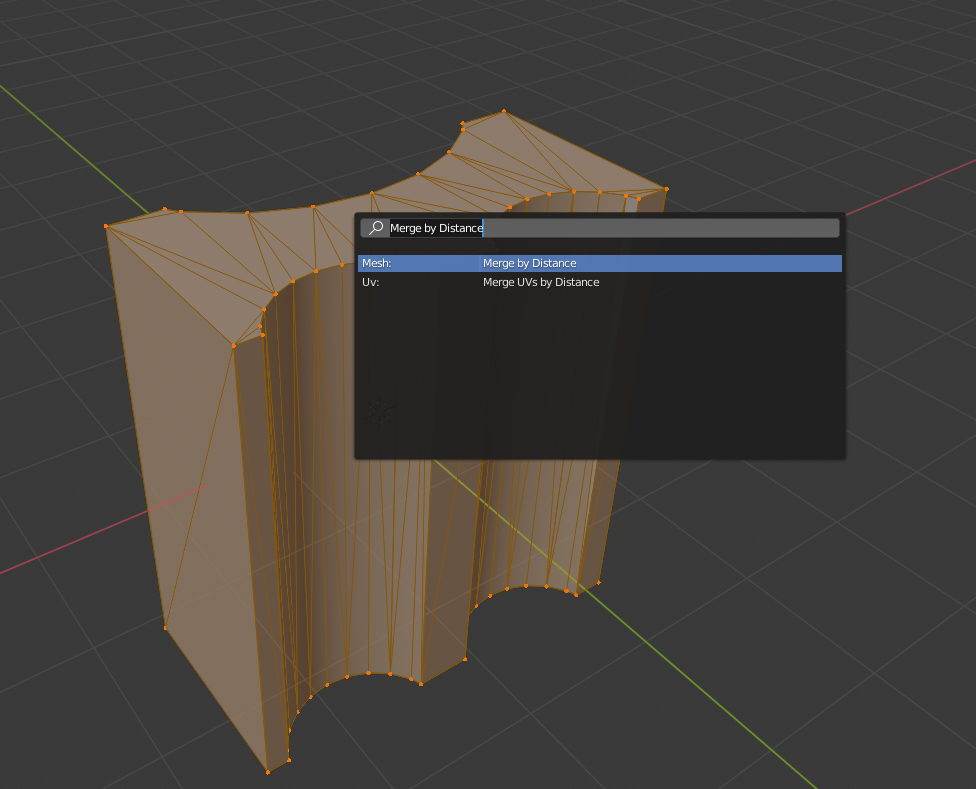Select the lowest vertex at mesh bottom
The width and height of the screenshot is (976, 789).
[x=268, y=771]
